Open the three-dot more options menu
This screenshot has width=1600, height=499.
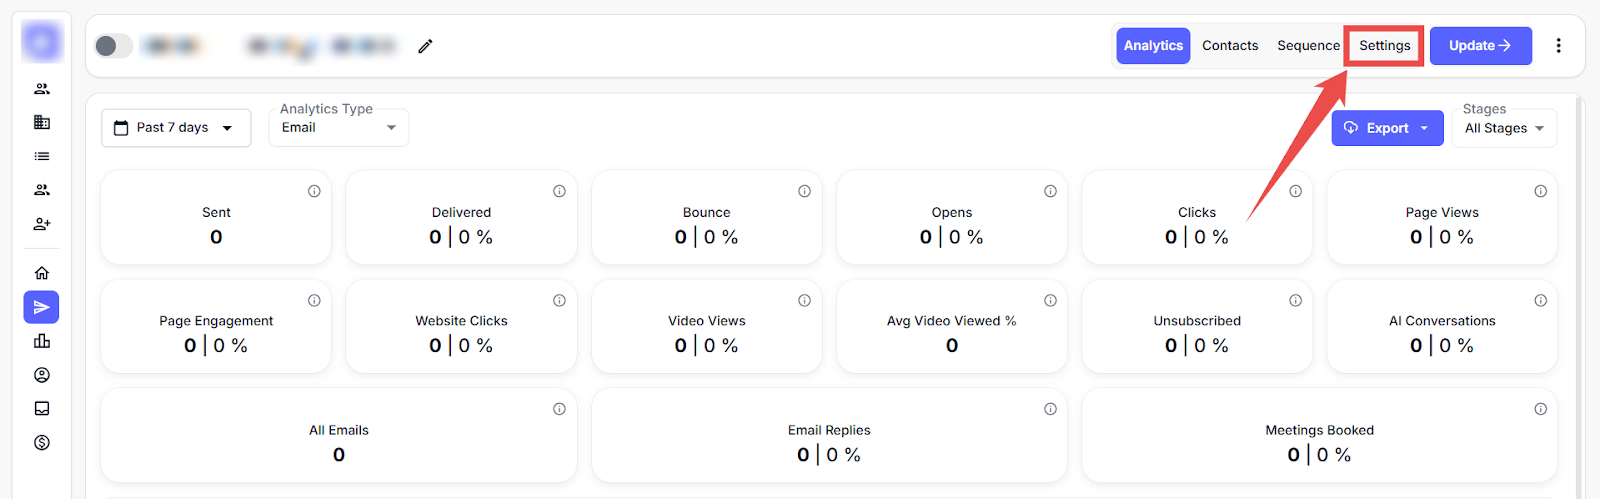tap(1558, 46)
